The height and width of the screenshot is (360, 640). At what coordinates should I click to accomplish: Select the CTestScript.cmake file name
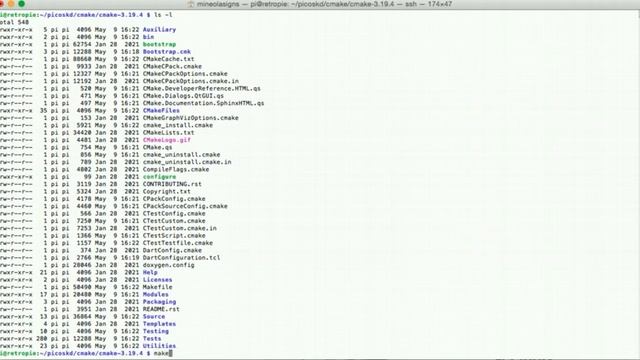174,235
